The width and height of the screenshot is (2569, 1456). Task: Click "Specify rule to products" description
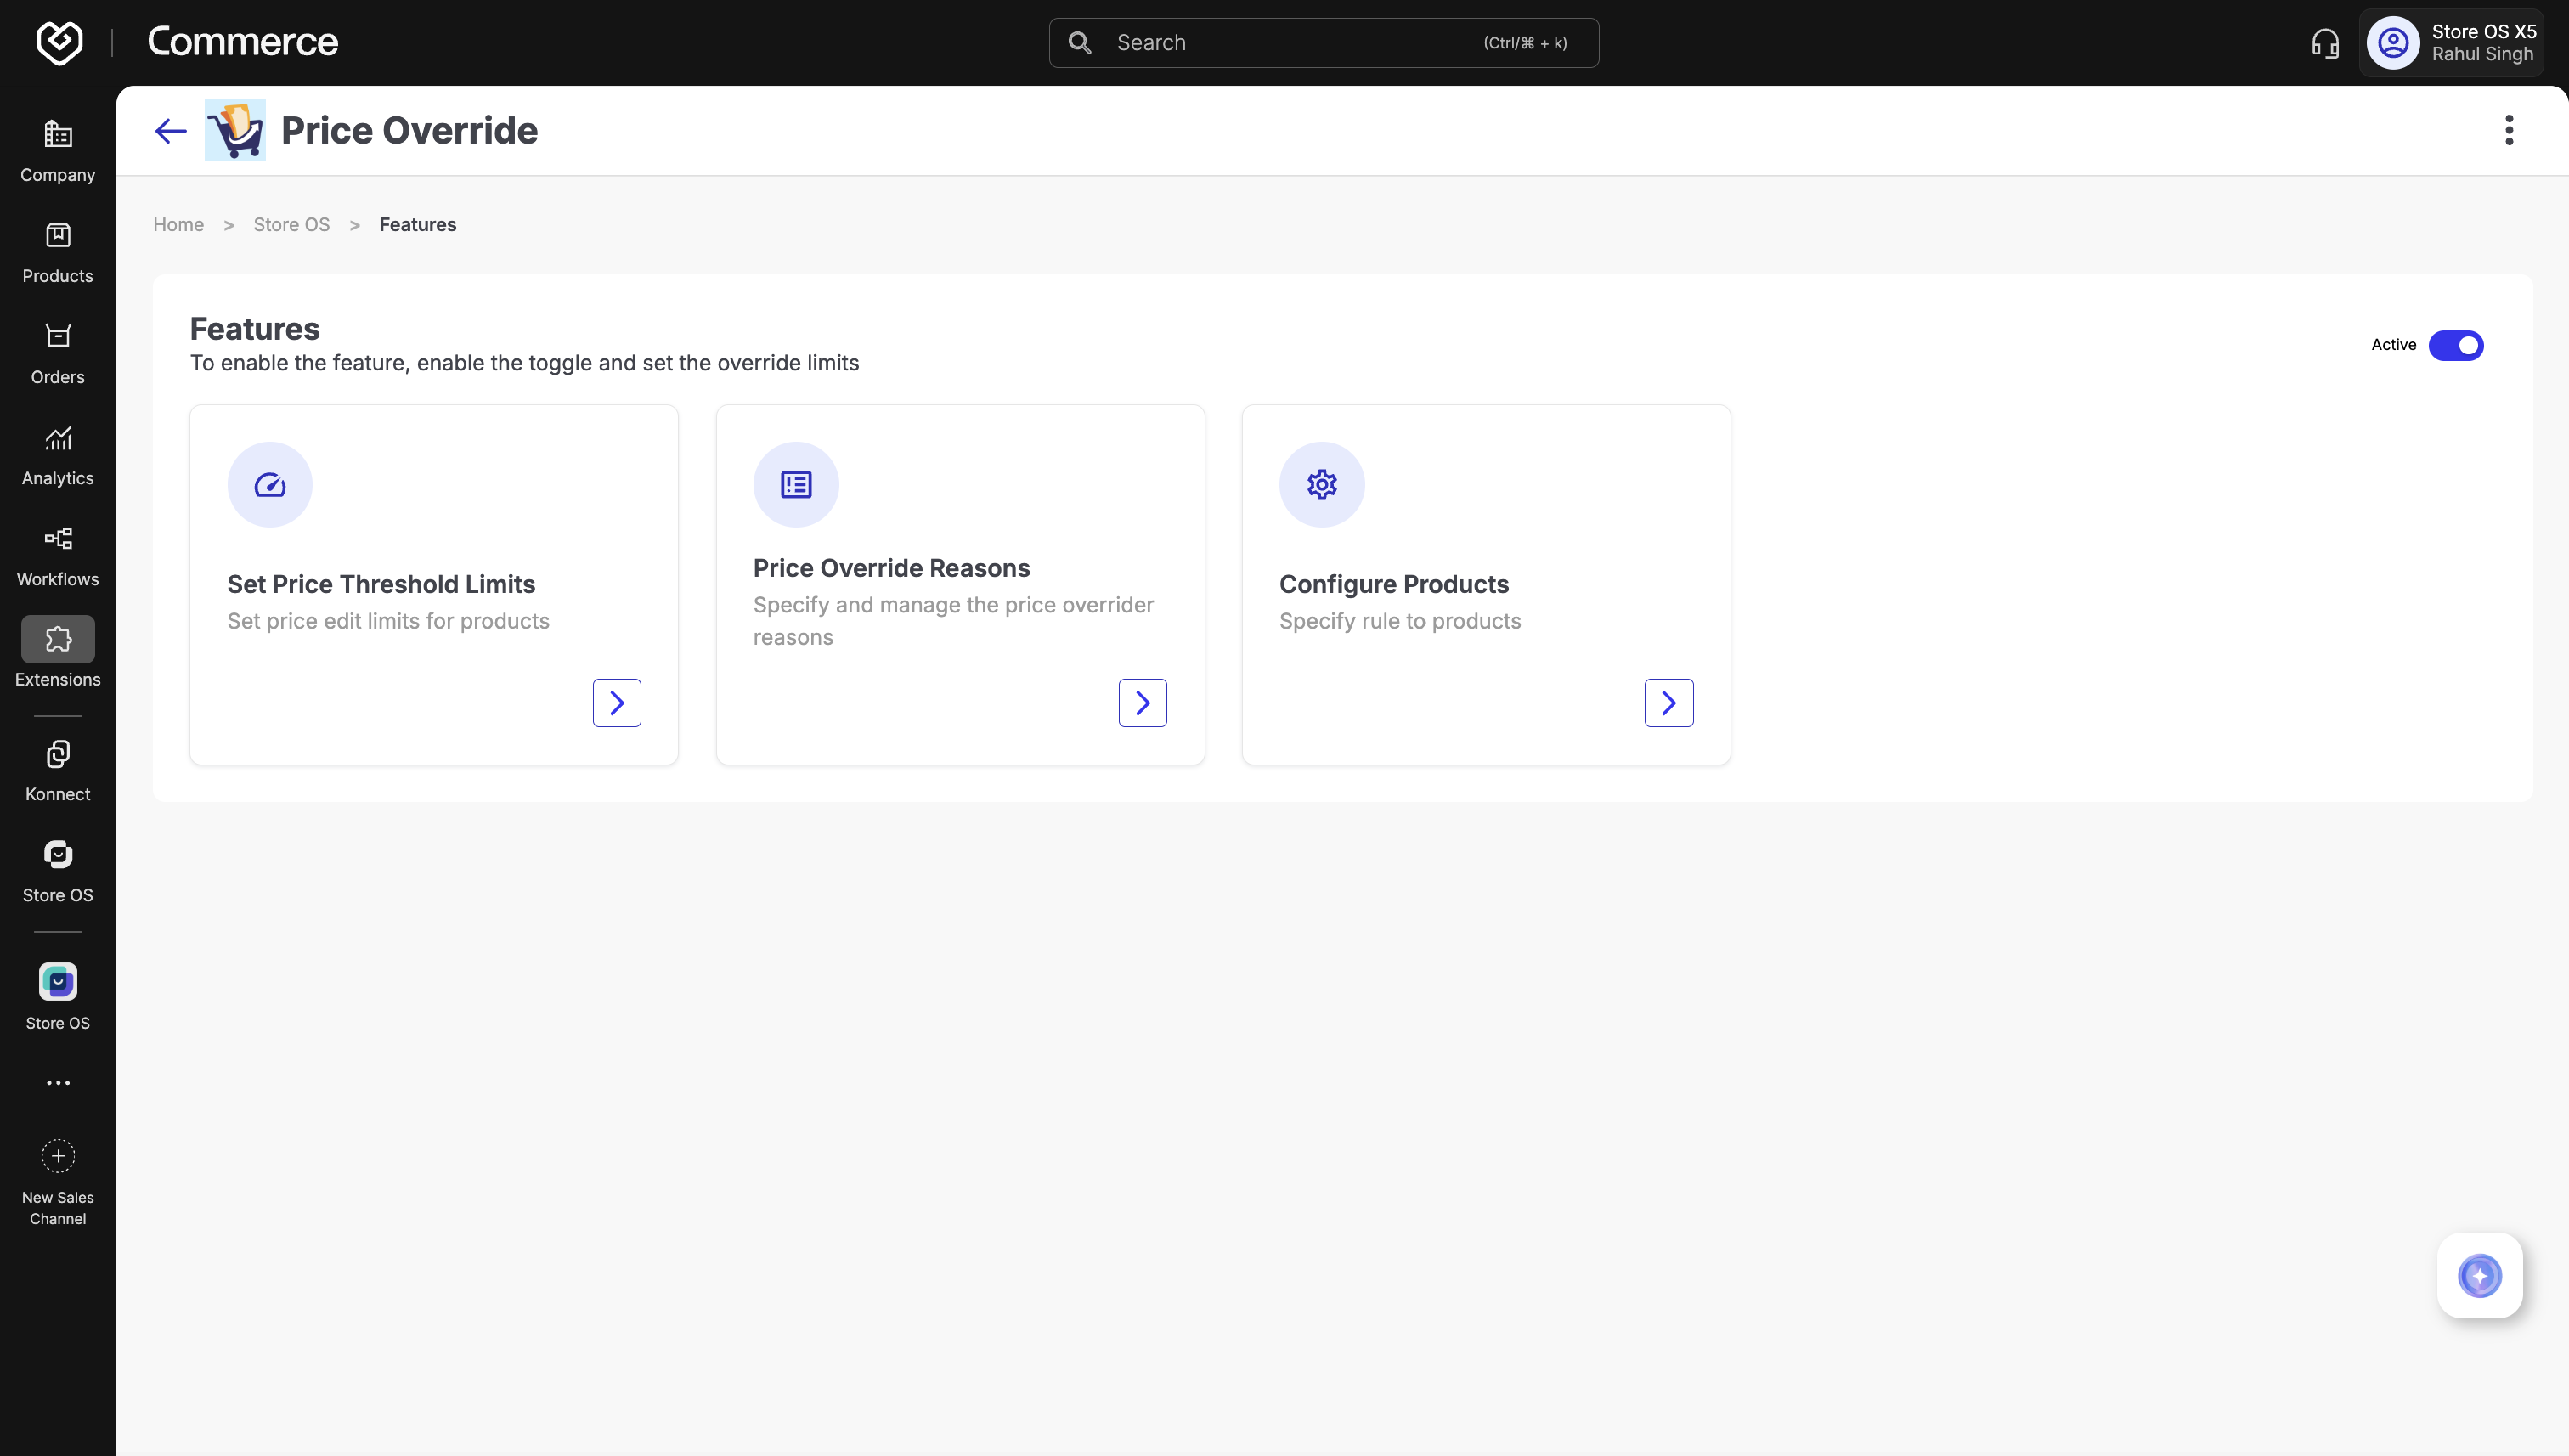1400,621
